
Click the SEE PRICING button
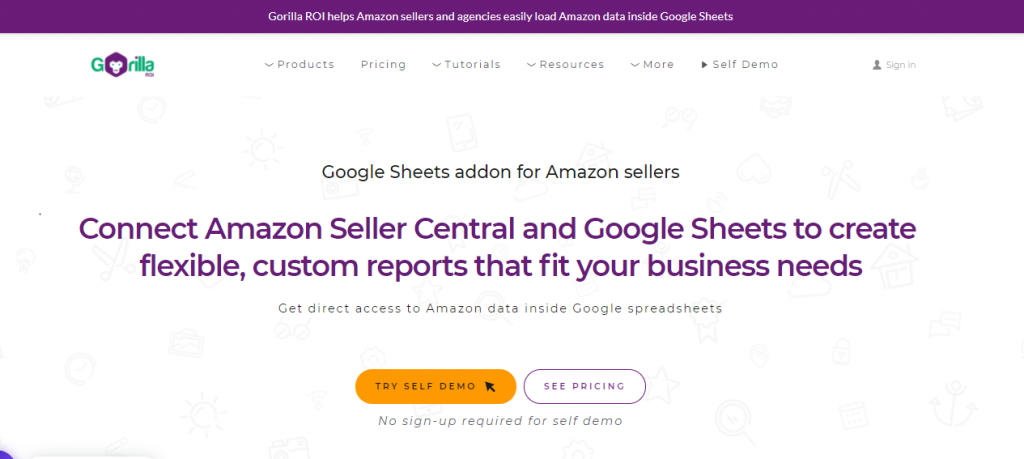(584, 387)
